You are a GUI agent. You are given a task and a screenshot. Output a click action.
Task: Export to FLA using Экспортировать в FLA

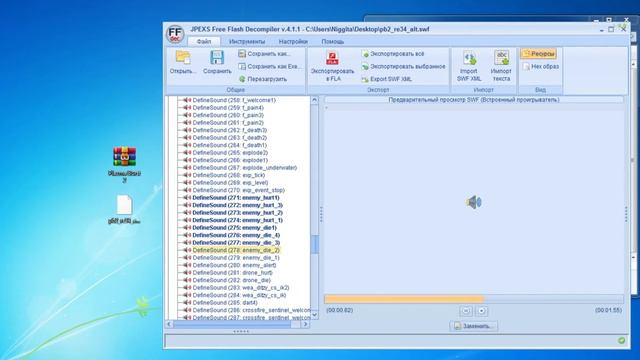332,66
